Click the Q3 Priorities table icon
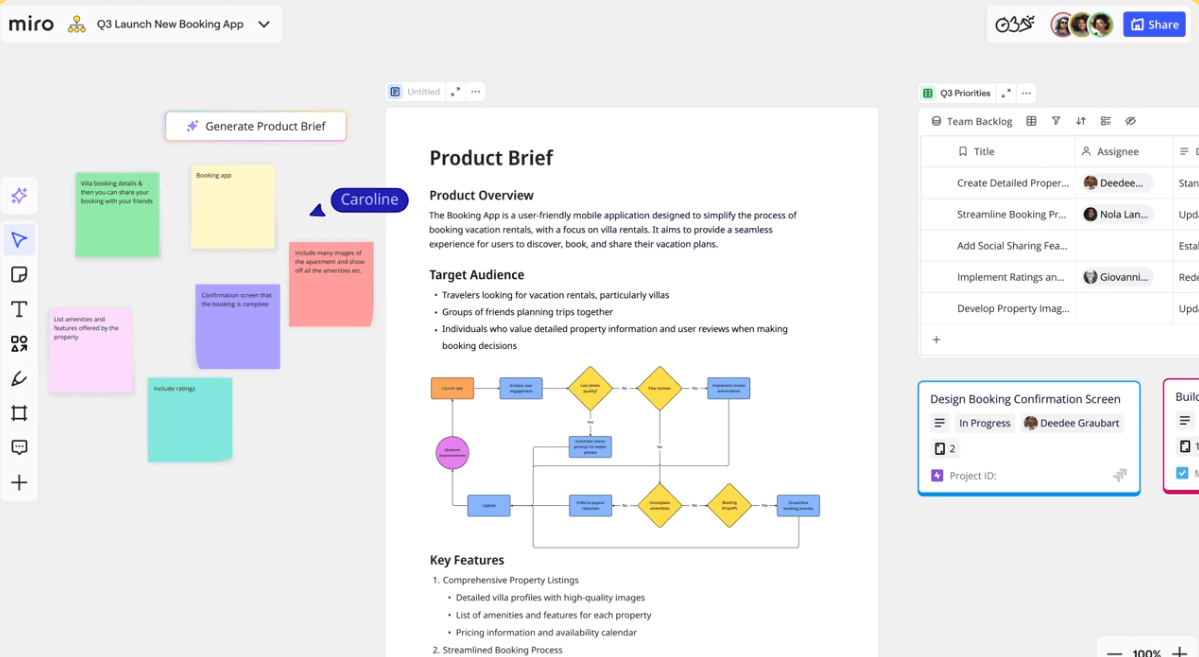 (928, 93)
